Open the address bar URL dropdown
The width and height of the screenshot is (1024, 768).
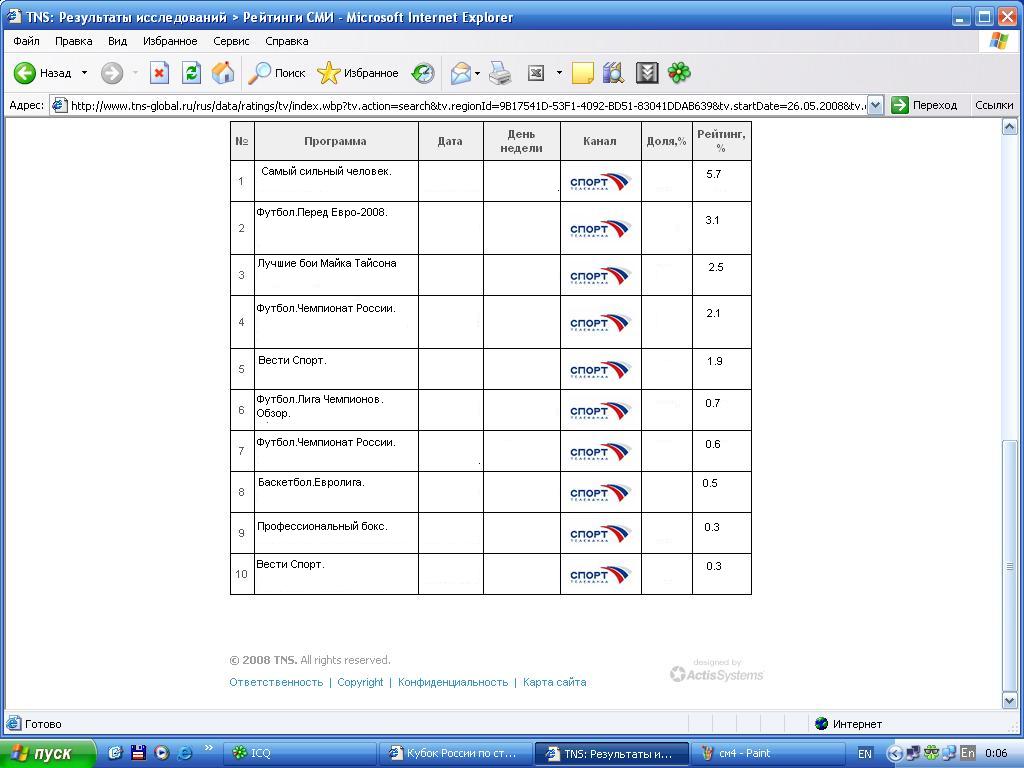(875, 105)
